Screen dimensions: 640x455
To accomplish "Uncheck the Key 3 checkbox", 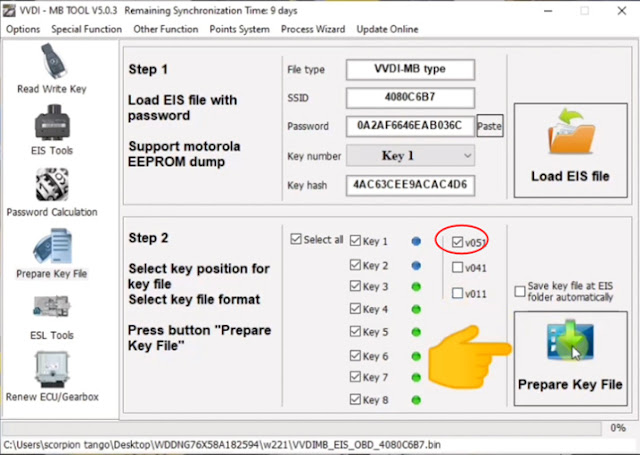I will 356,286.
